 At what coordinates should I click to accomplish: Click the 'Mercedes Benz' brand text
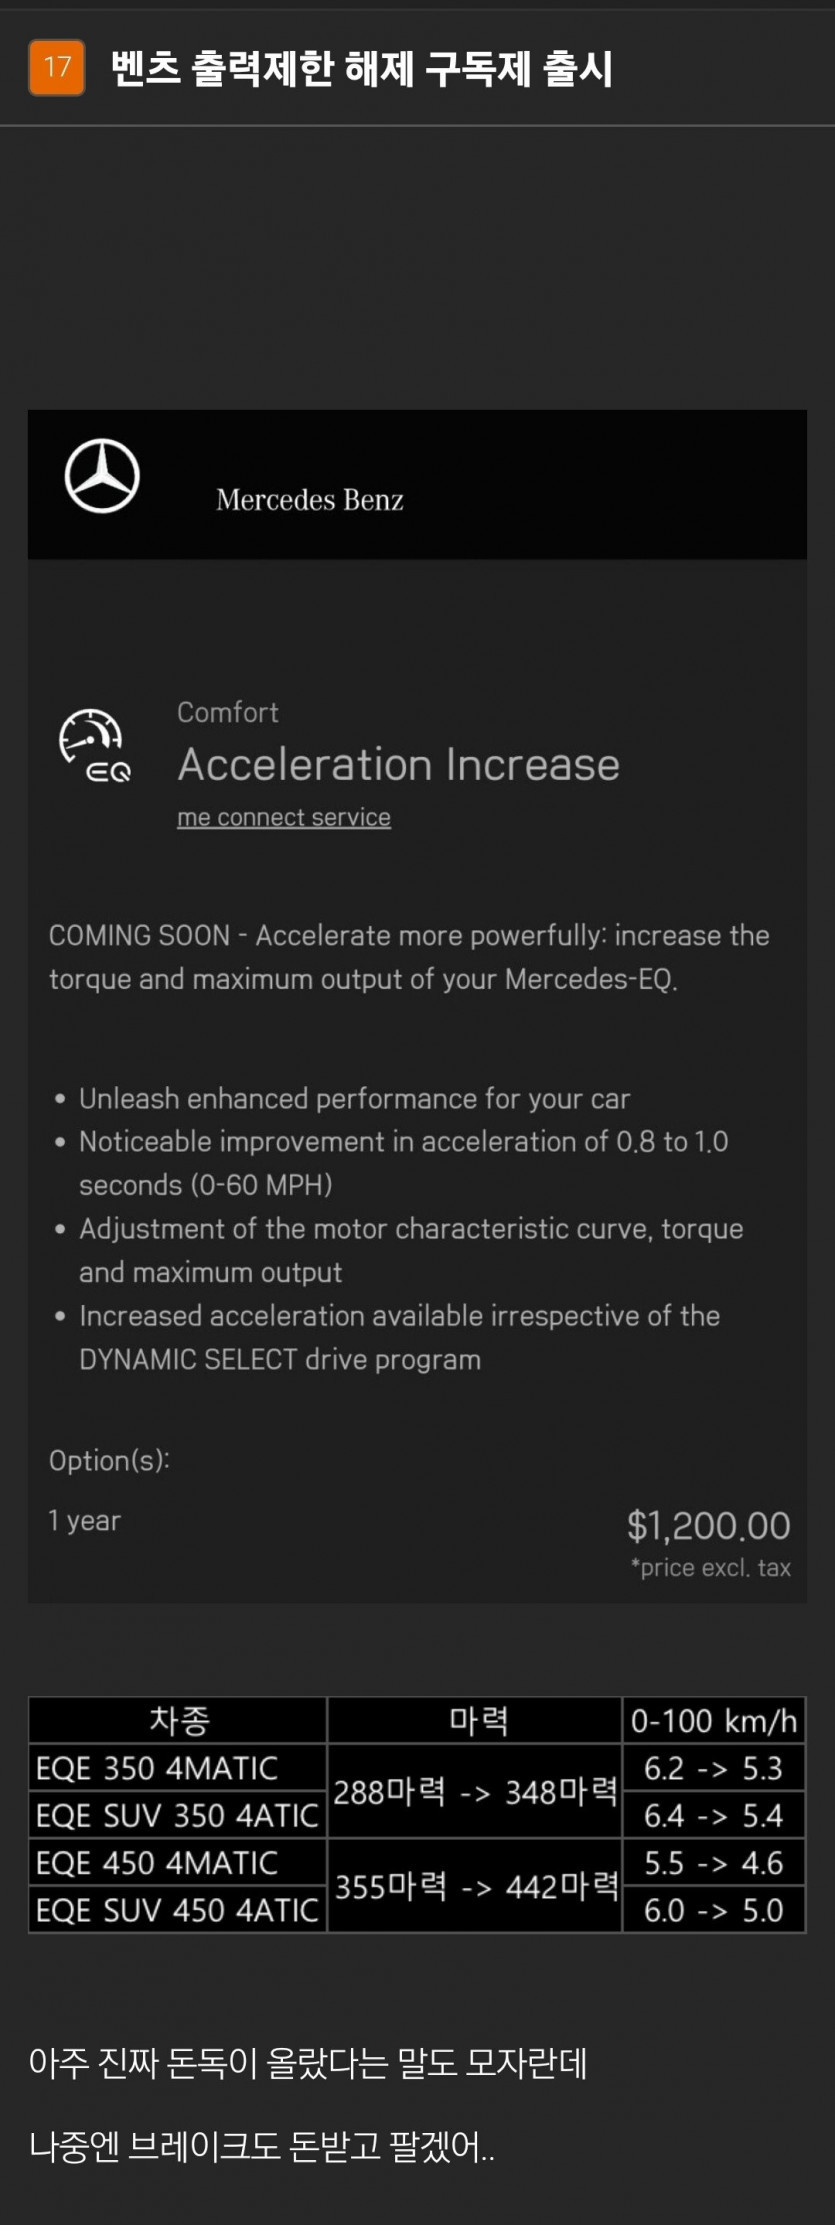[x=310, y=499]
